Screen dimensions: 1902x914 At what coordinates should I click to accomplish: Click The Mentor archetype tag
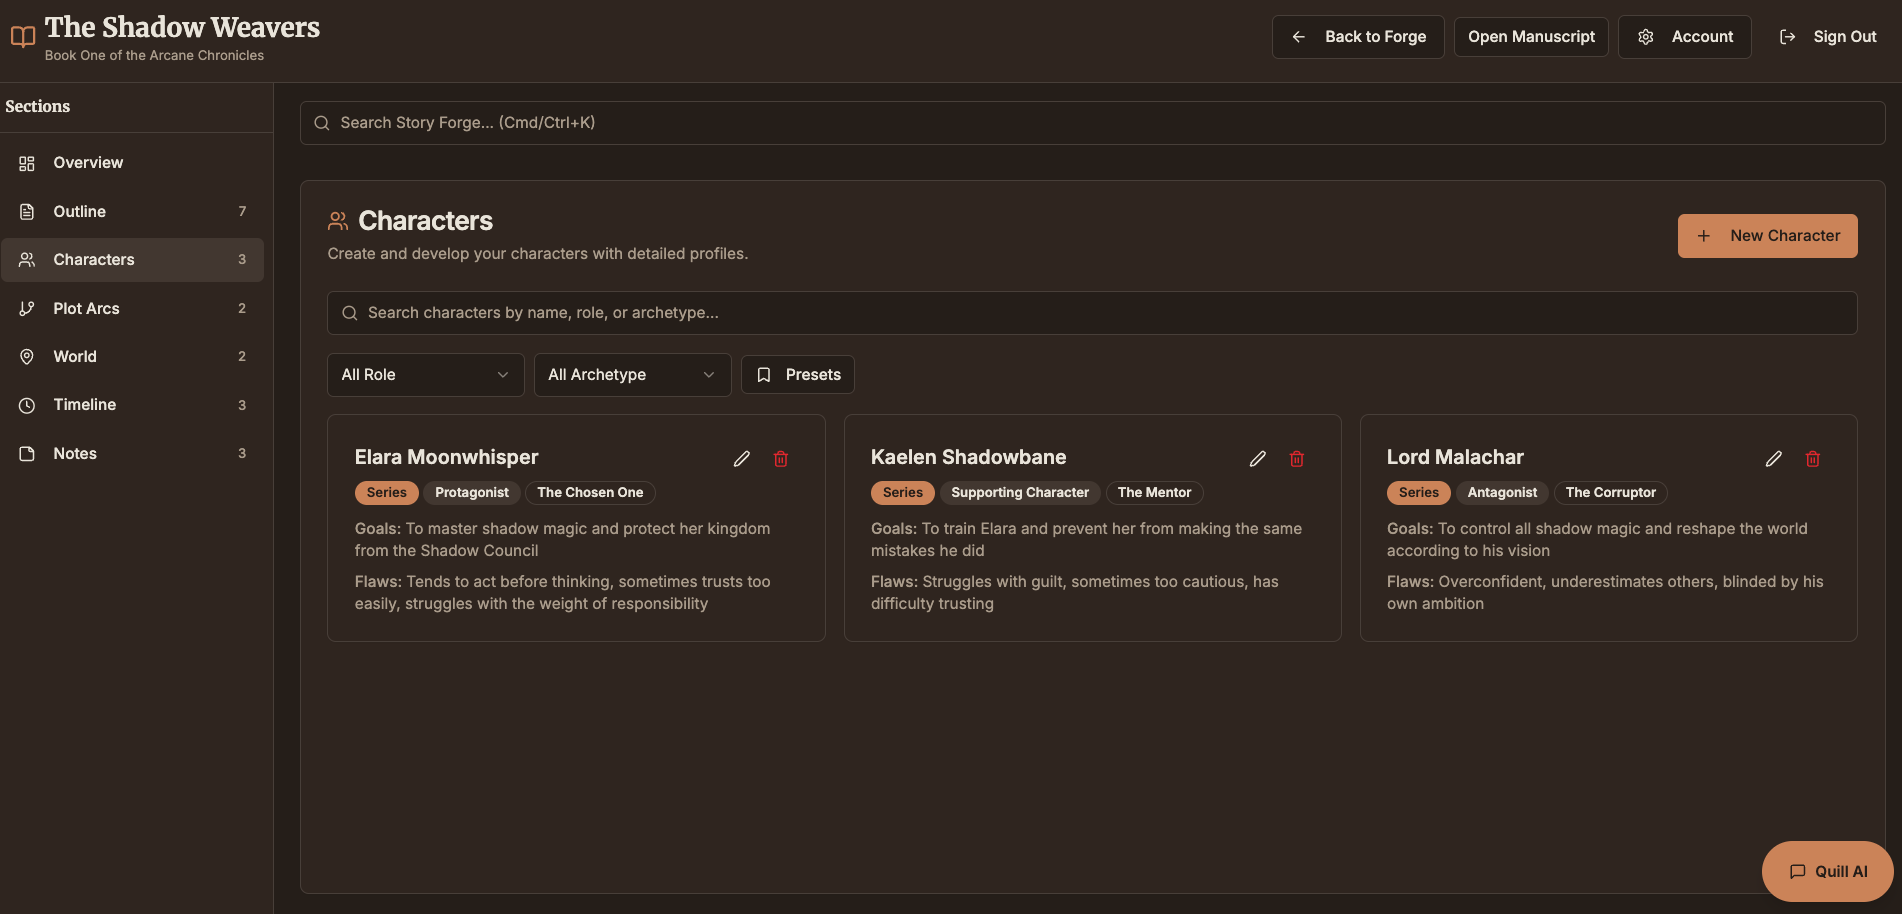(1154, 493)
